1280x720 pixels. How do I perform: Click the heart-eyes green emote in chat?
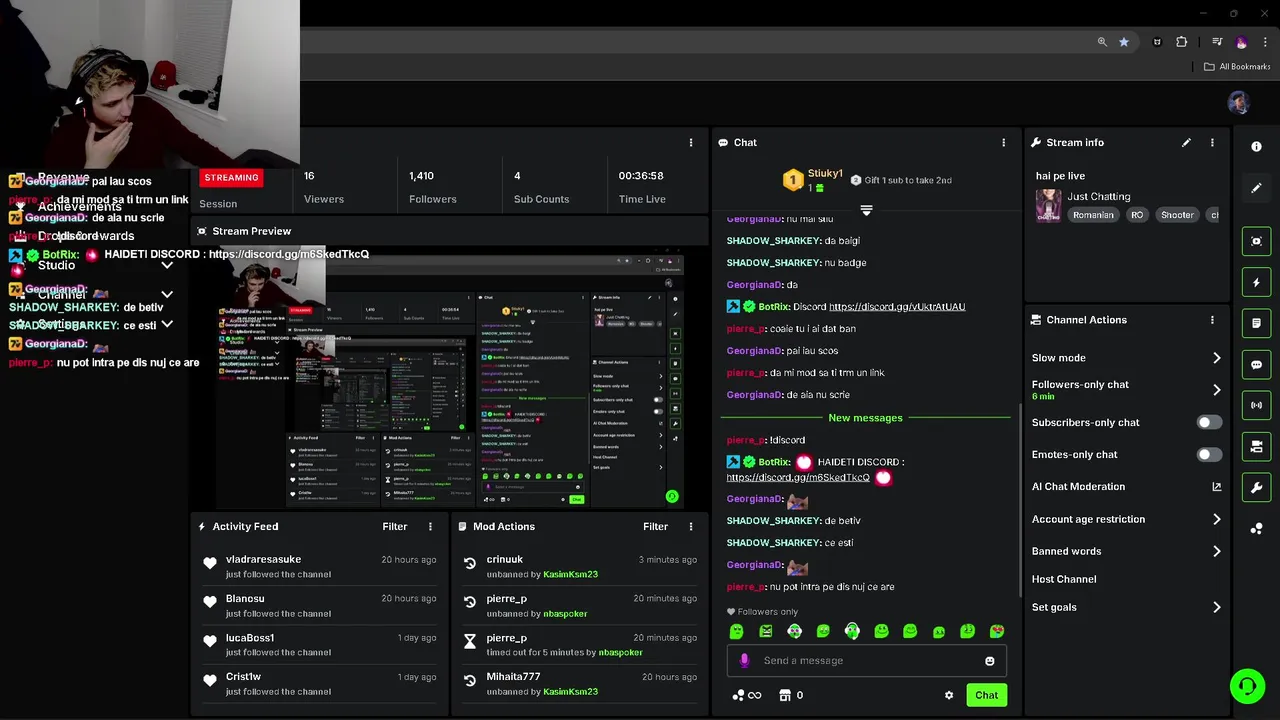click(997, 631)
